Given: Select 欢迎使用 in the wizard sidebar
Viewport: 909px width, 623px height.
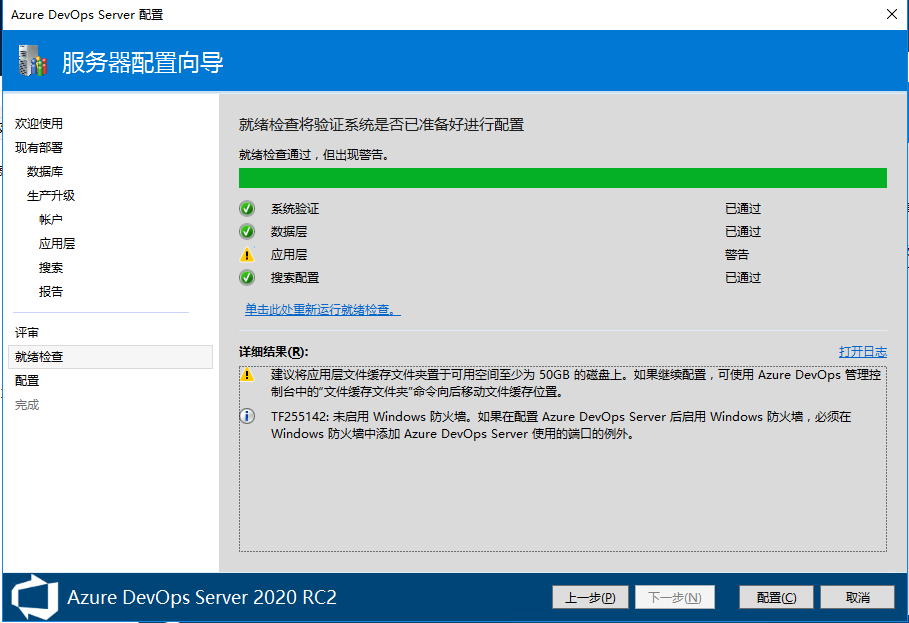Looking at the screenshot, I should click(39, 124).
